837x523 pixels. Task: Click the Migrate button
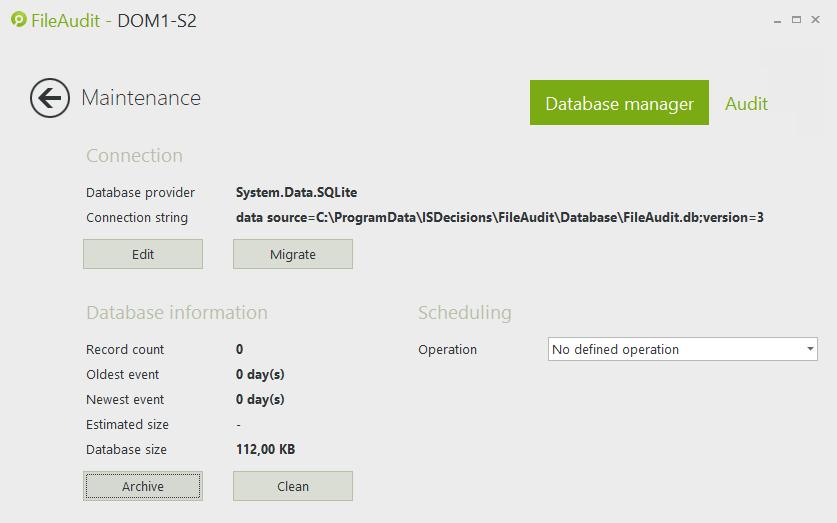[293, 254]
